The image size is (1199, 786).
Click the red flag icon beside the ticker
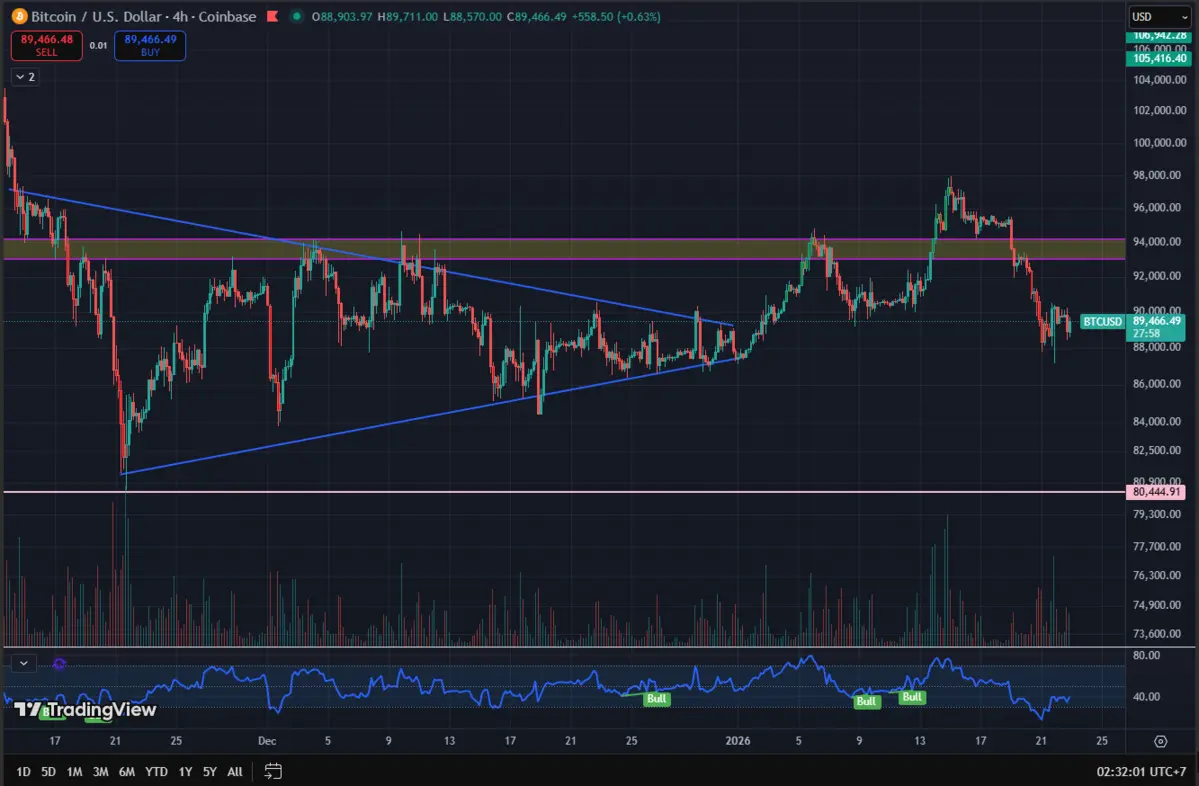pyautogui.click(x=271, y=16)
